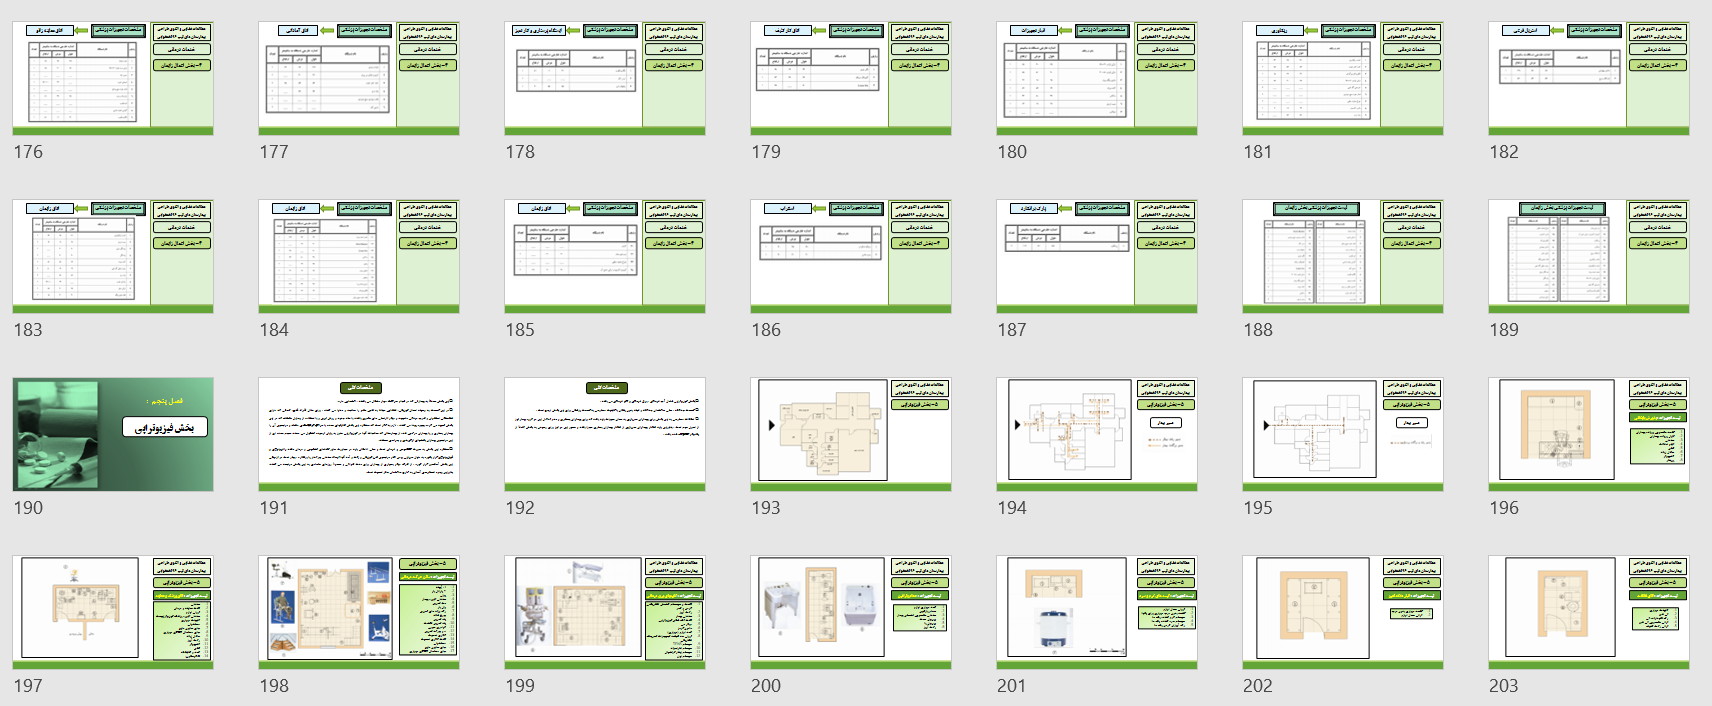
Task: Open slide 192 text thumbnail
Action: (x=605, y=435)
